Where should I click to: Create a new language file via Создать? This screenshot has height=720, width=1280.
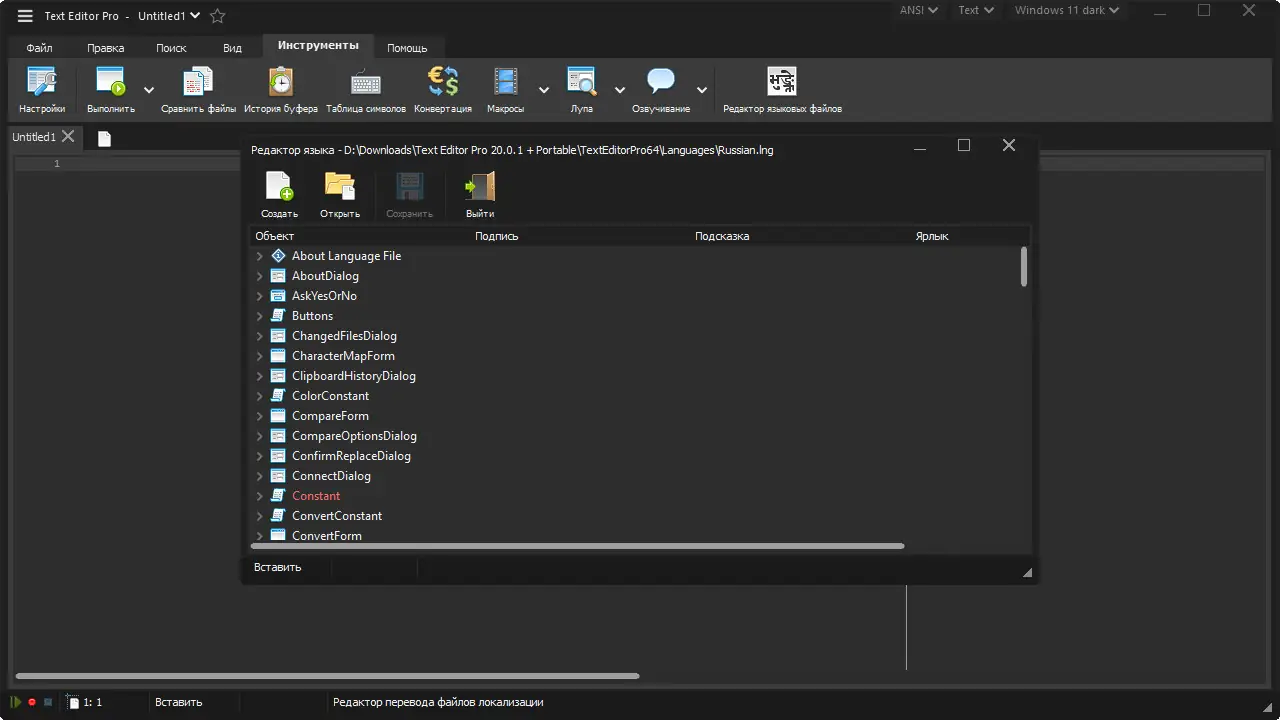tap(278, 193)
